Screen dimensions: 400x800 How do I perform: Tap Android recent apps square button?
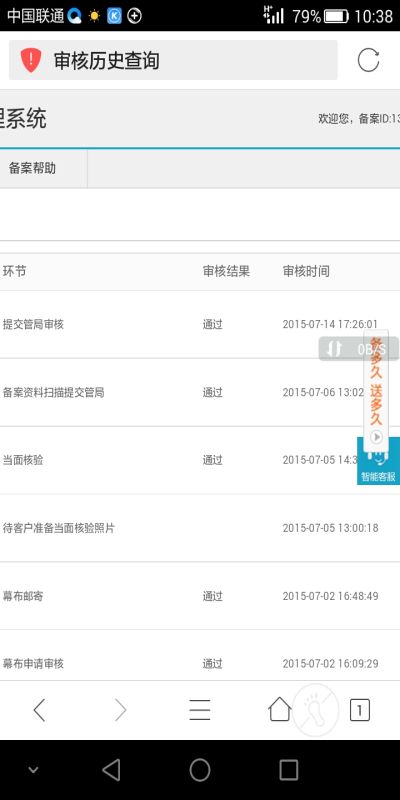(289, 770)
